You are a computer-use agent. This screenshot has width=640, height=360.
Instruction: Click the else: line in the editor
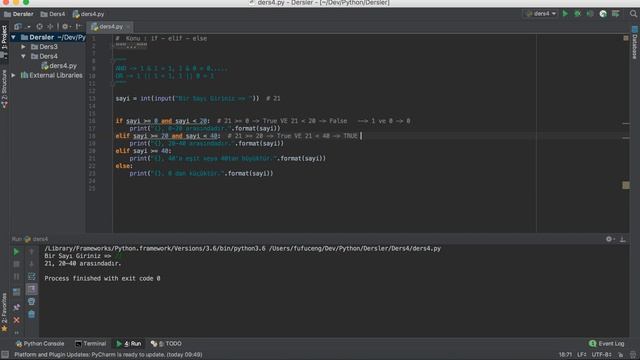click(x=124, y=166)
